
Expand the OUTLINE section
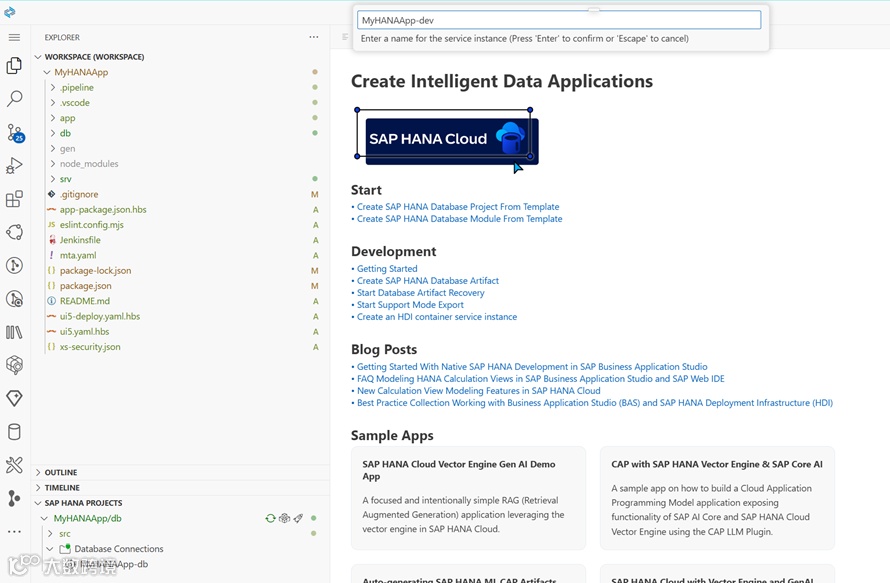click(x=38, y=472)
